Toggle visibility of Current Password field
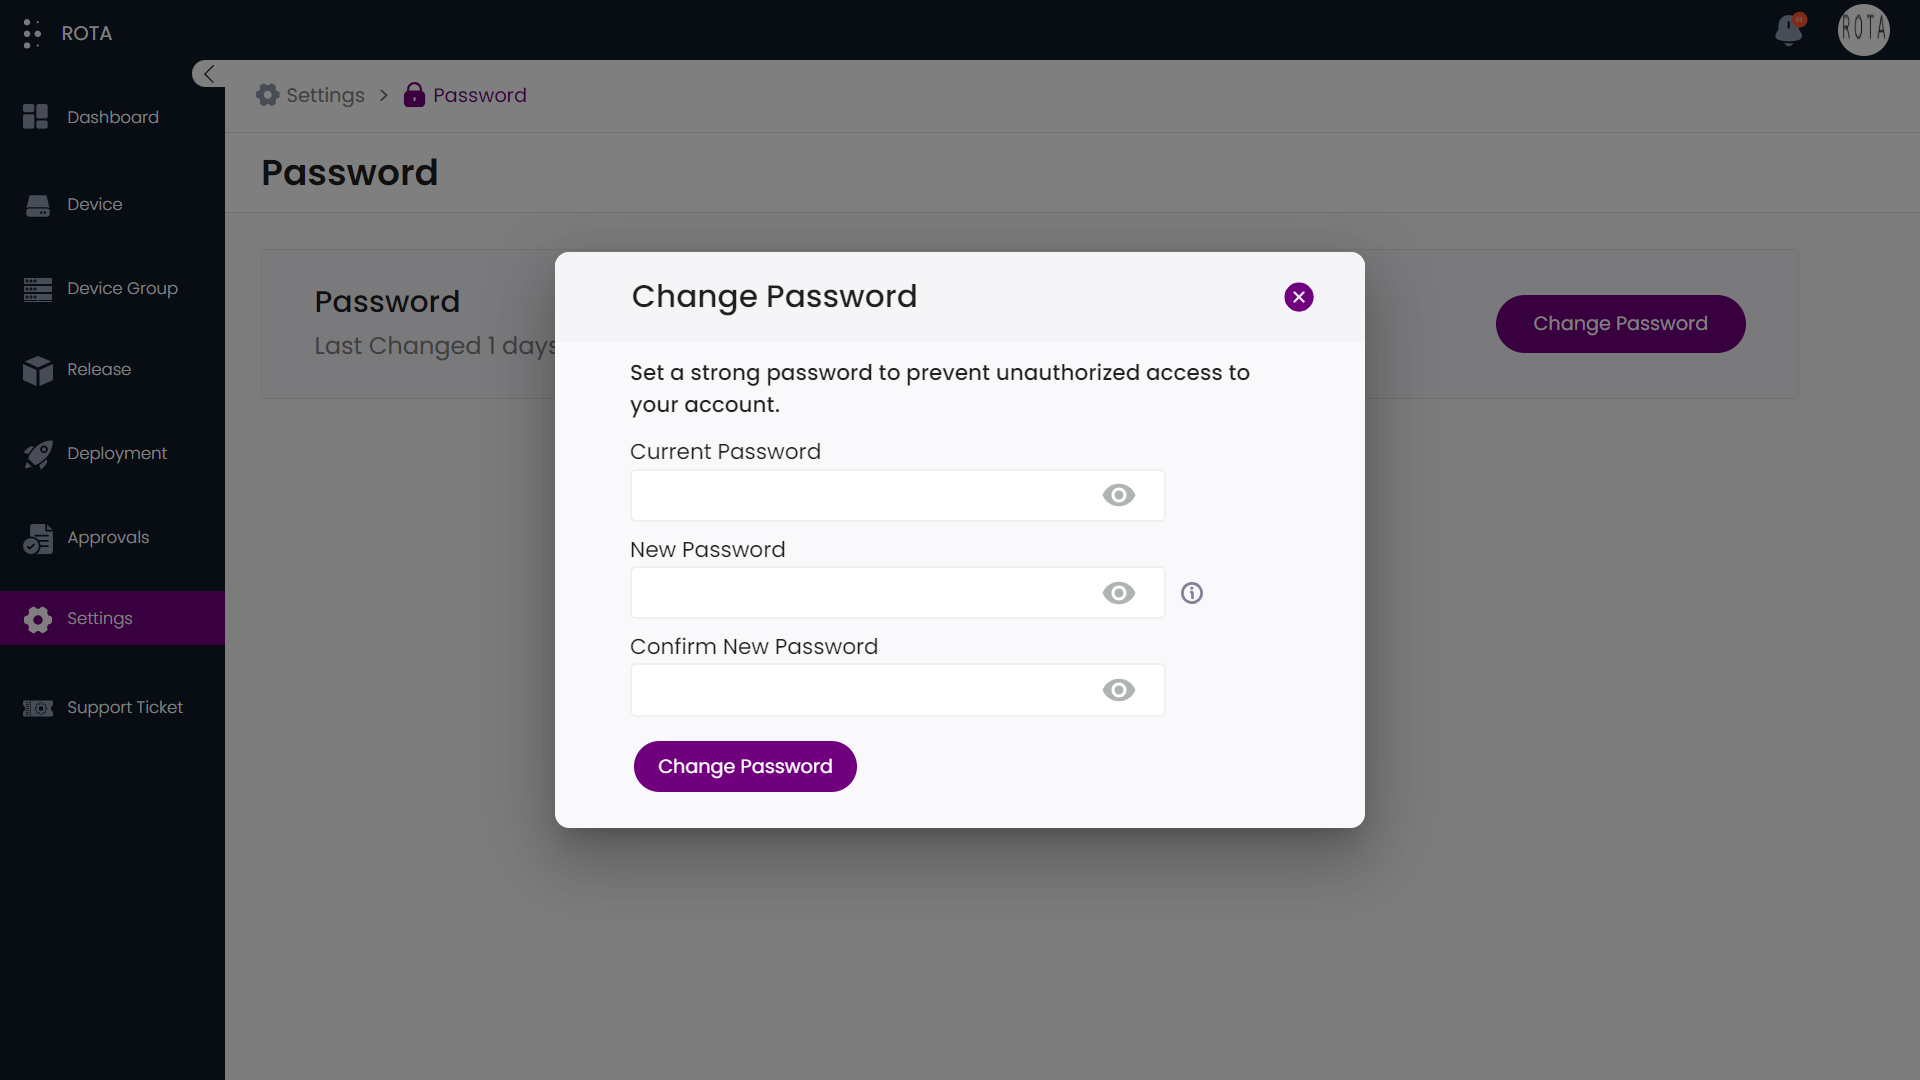This screenshot has width=1920, height=1080. [x=1118, y=495]
